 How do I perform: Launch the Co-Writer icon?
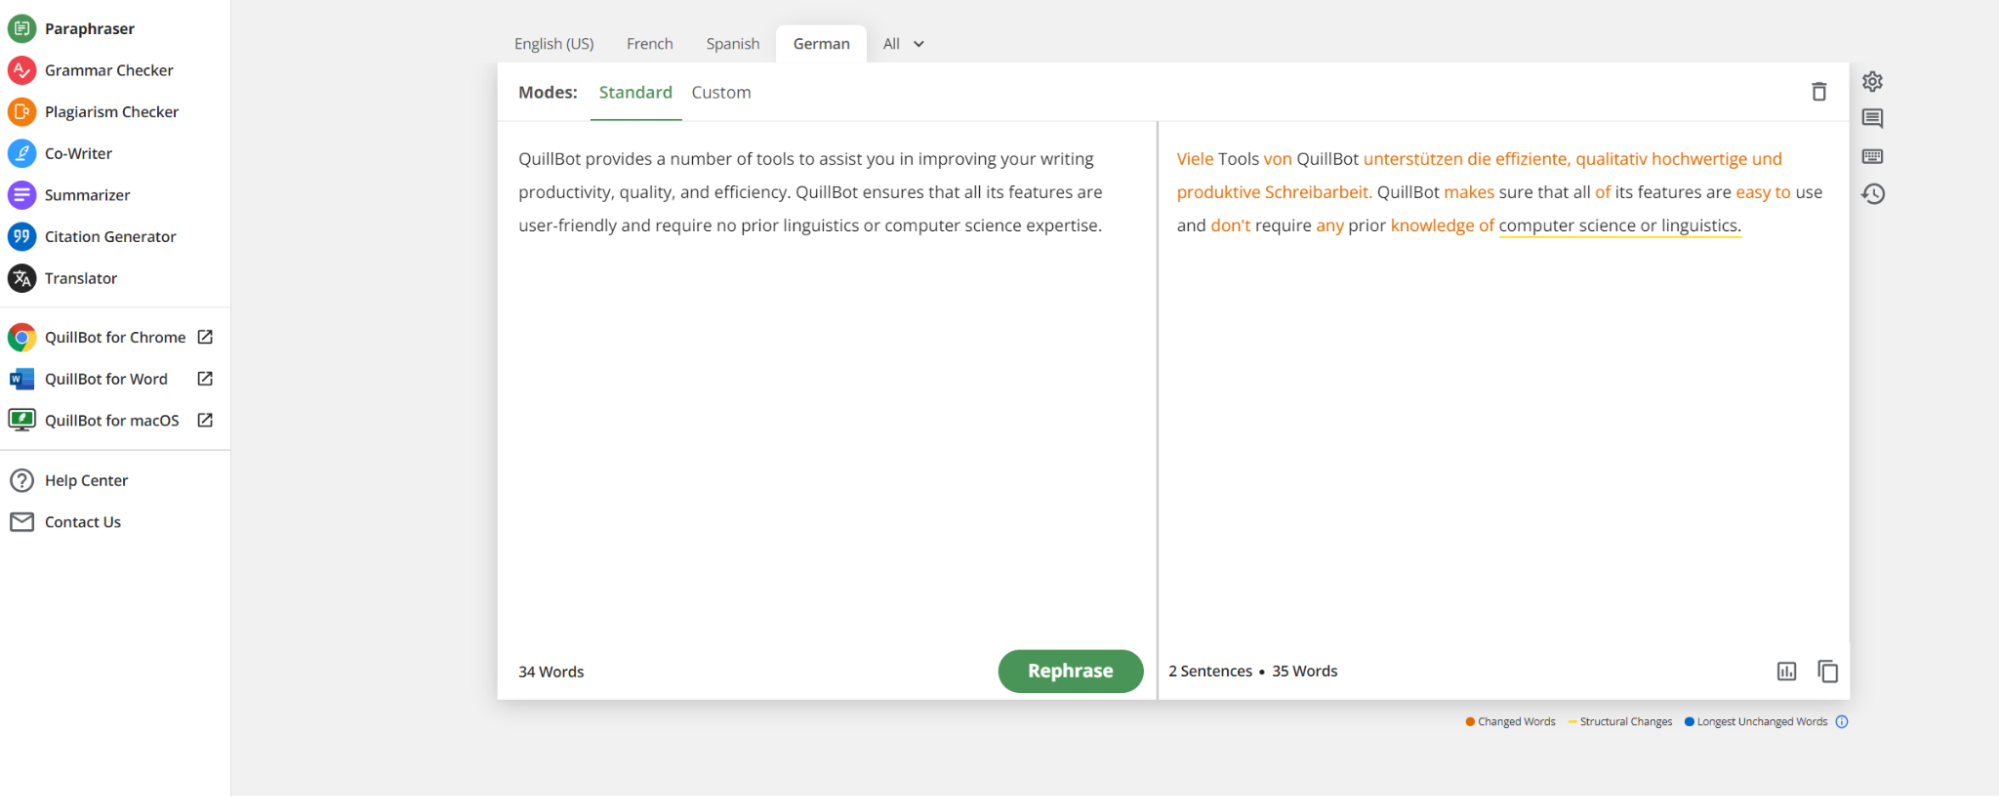click(22, 153)
